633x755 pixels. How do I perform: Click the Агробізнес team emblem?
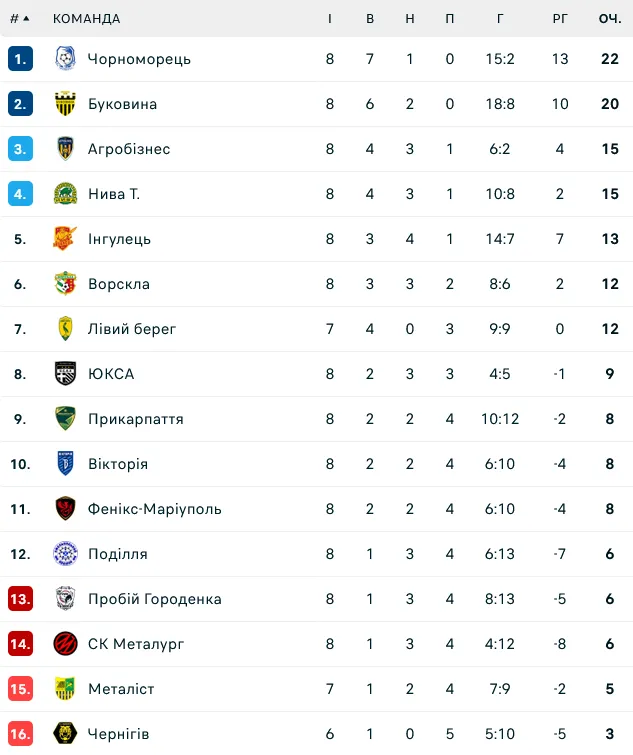pos(65,148)
